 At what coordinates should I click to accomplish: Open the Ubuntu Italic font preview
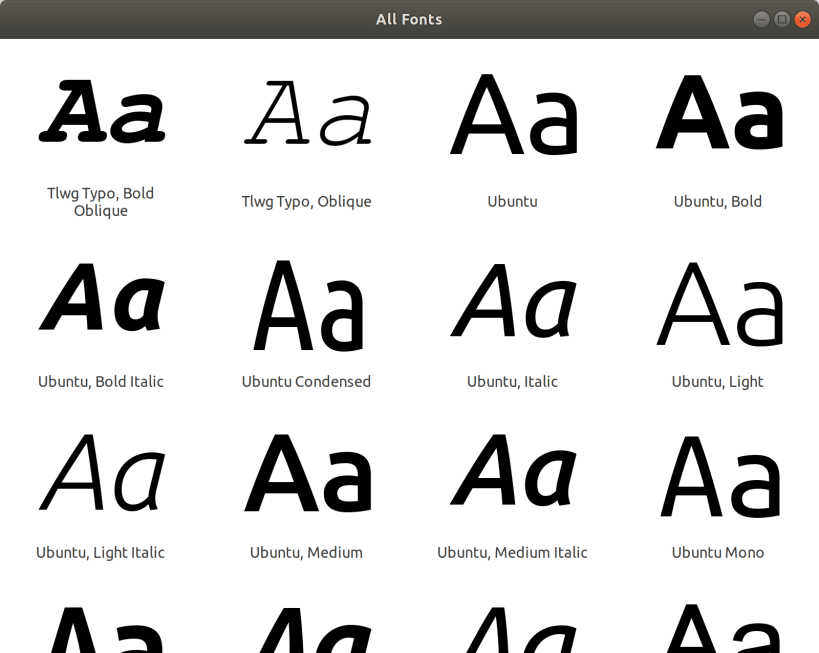(513, 300)
